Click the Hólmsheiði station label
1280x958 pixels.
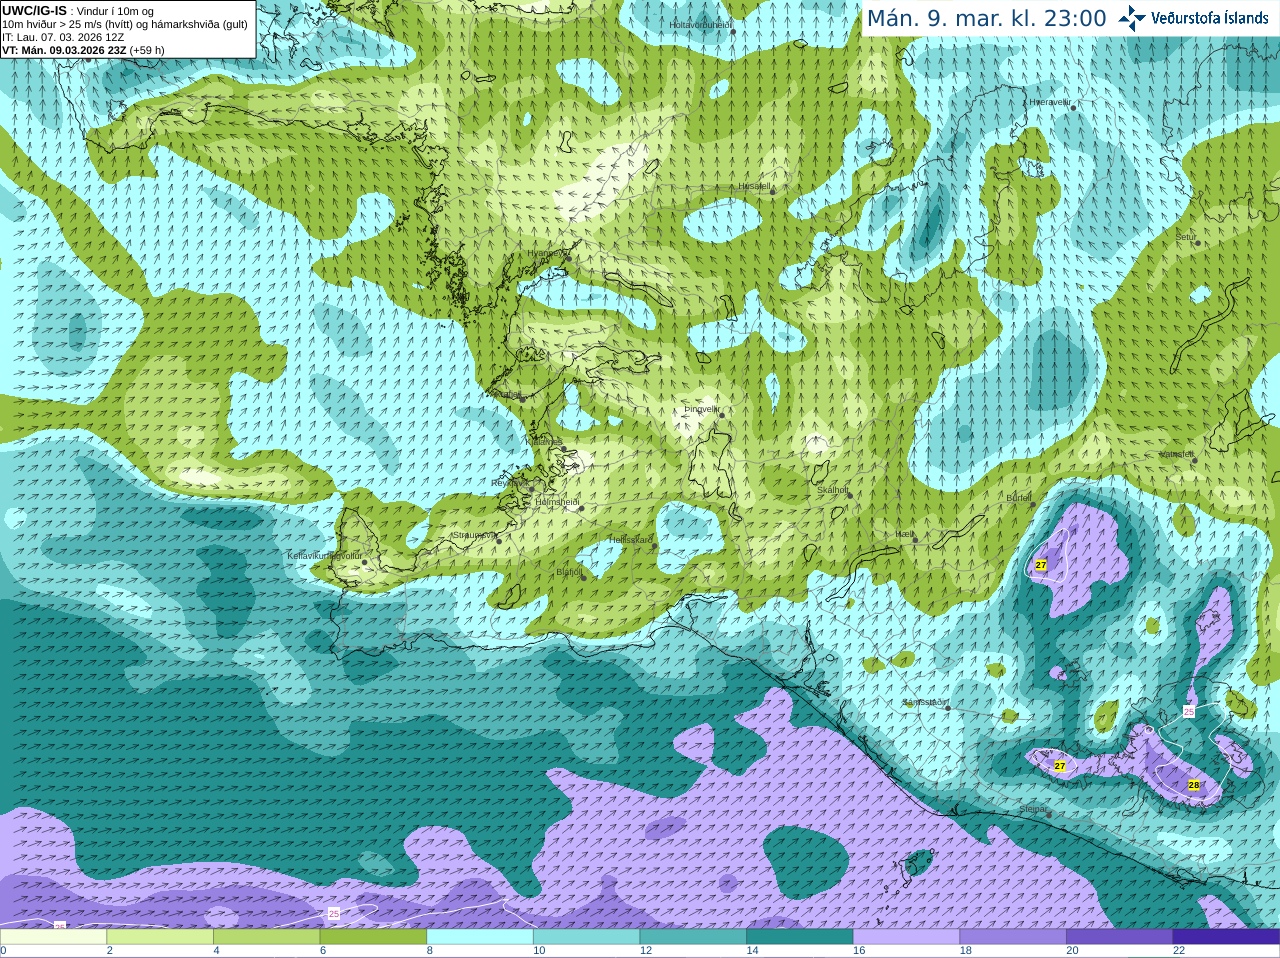click(558, 502)
